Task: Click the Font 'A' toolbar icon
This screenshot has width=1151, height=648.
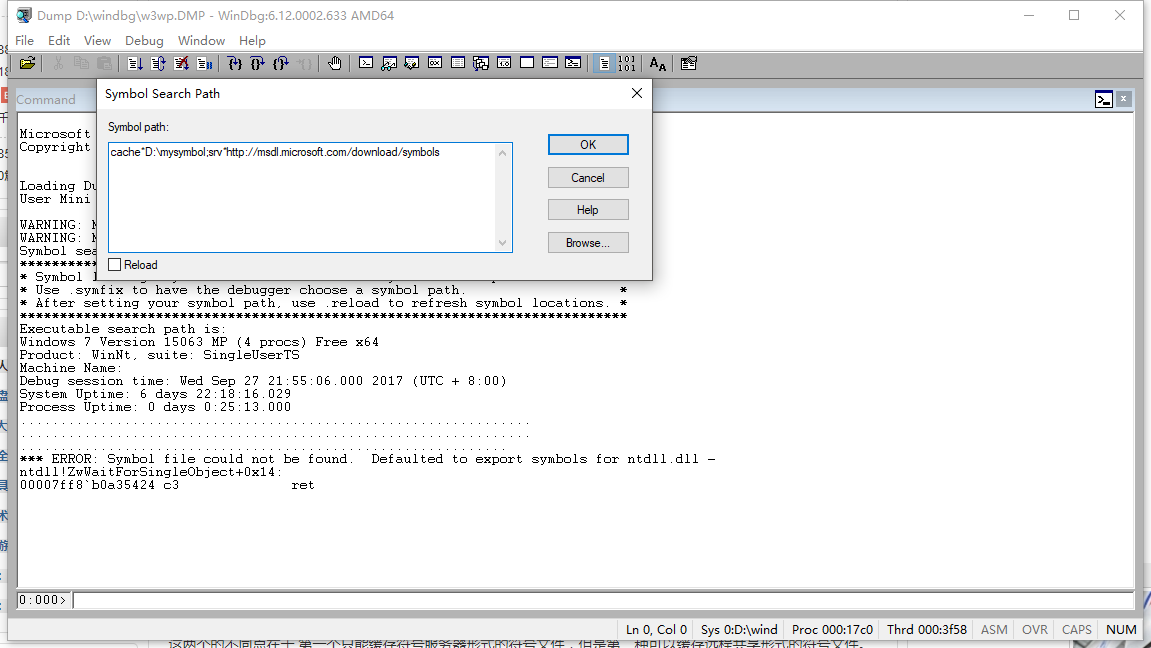Action: (x=658, y=64)
